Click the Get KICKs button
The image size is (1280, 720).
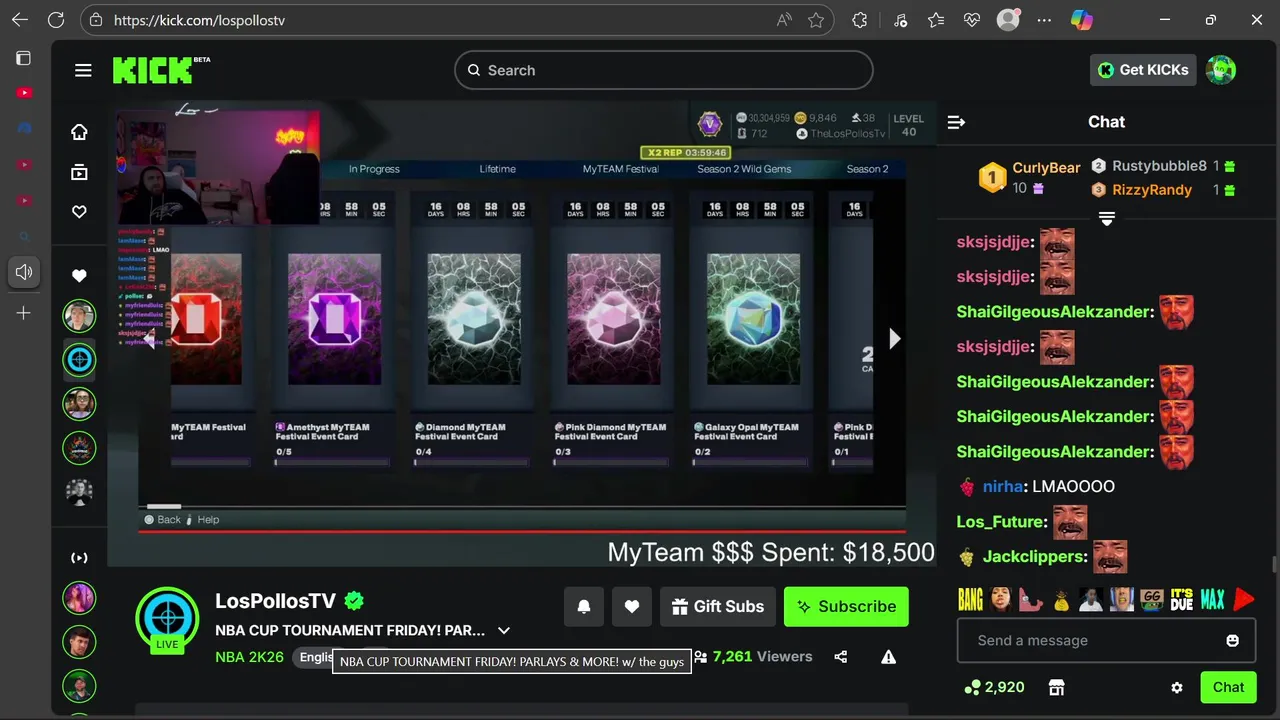[1143, 70]
